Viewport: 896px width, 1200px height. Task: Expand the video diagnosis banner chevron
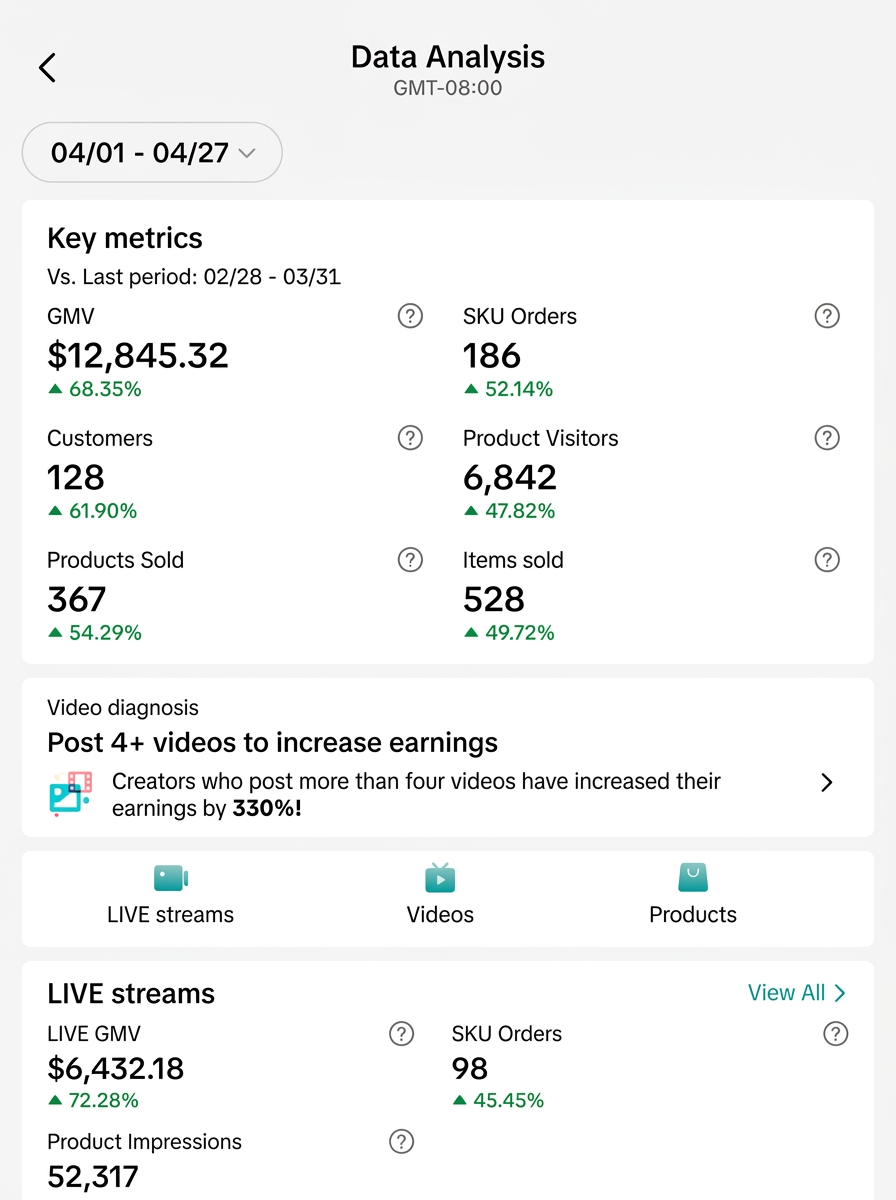point(826,783)
